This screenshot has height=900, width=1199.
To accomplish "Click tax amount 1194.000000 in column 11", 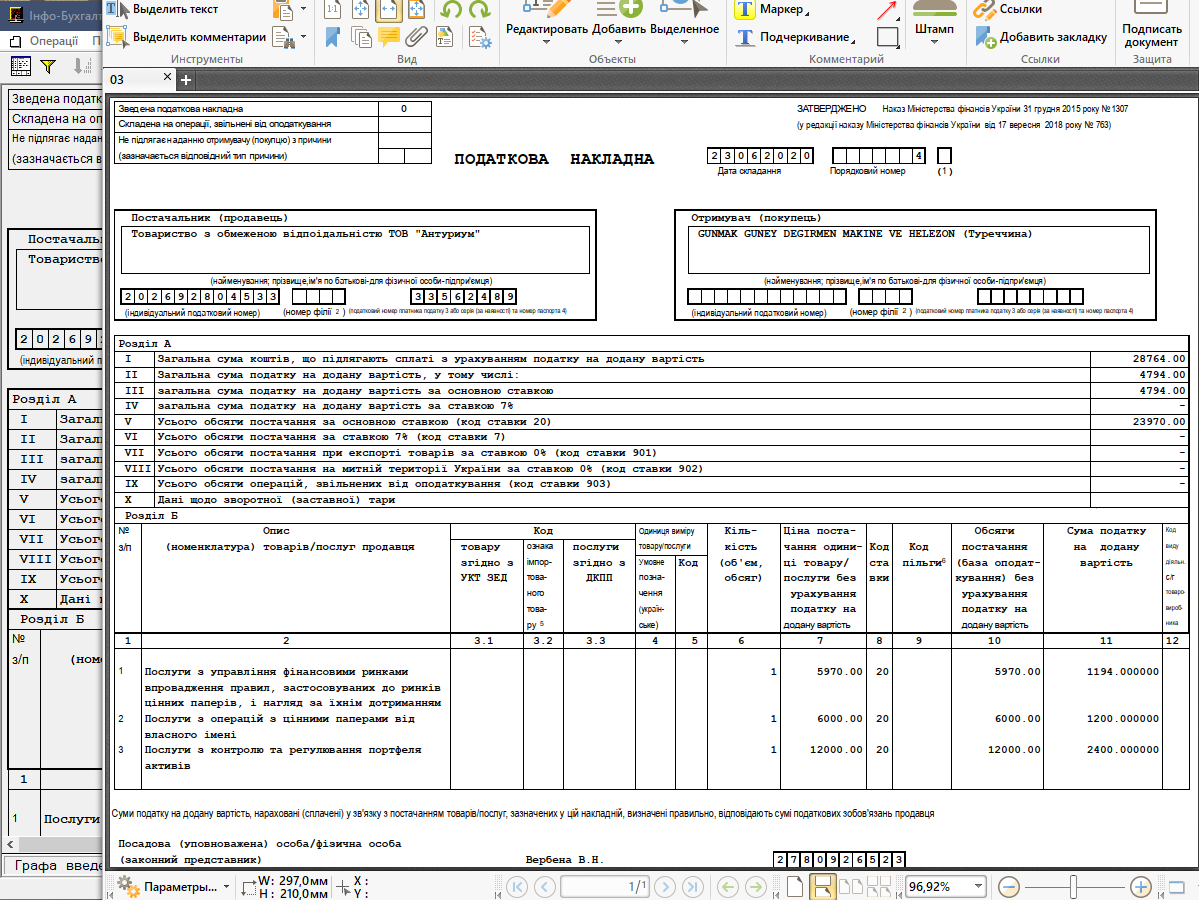I will click(x=1123, y=671).
